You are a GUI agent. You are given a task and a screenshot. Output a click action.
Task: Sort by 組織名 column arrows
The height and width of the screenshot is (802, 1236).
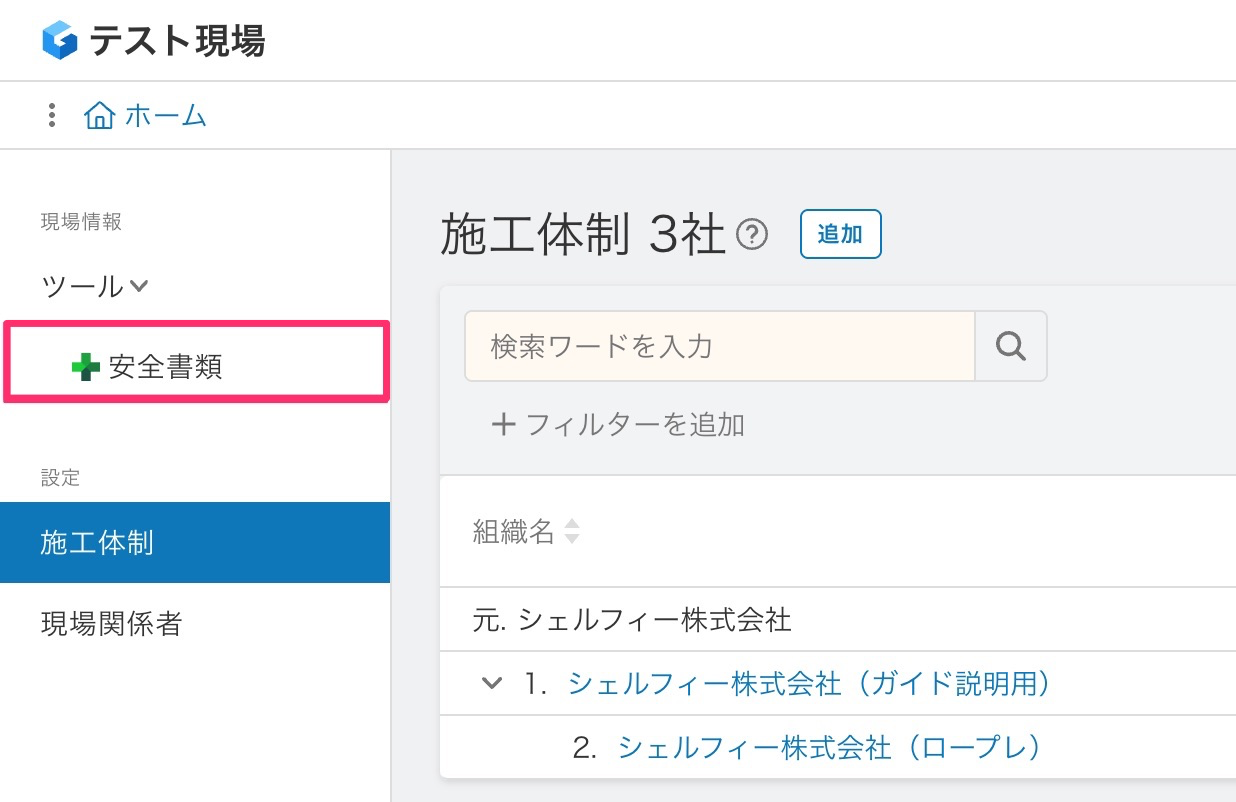click(x=572, y=532)
